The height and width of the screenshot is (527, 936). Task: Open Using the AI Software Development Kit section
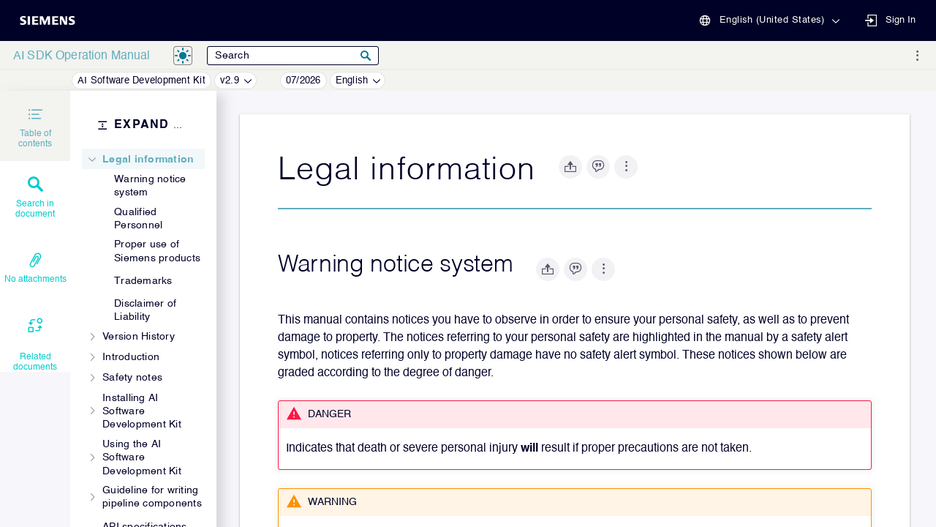coord(141,457)
